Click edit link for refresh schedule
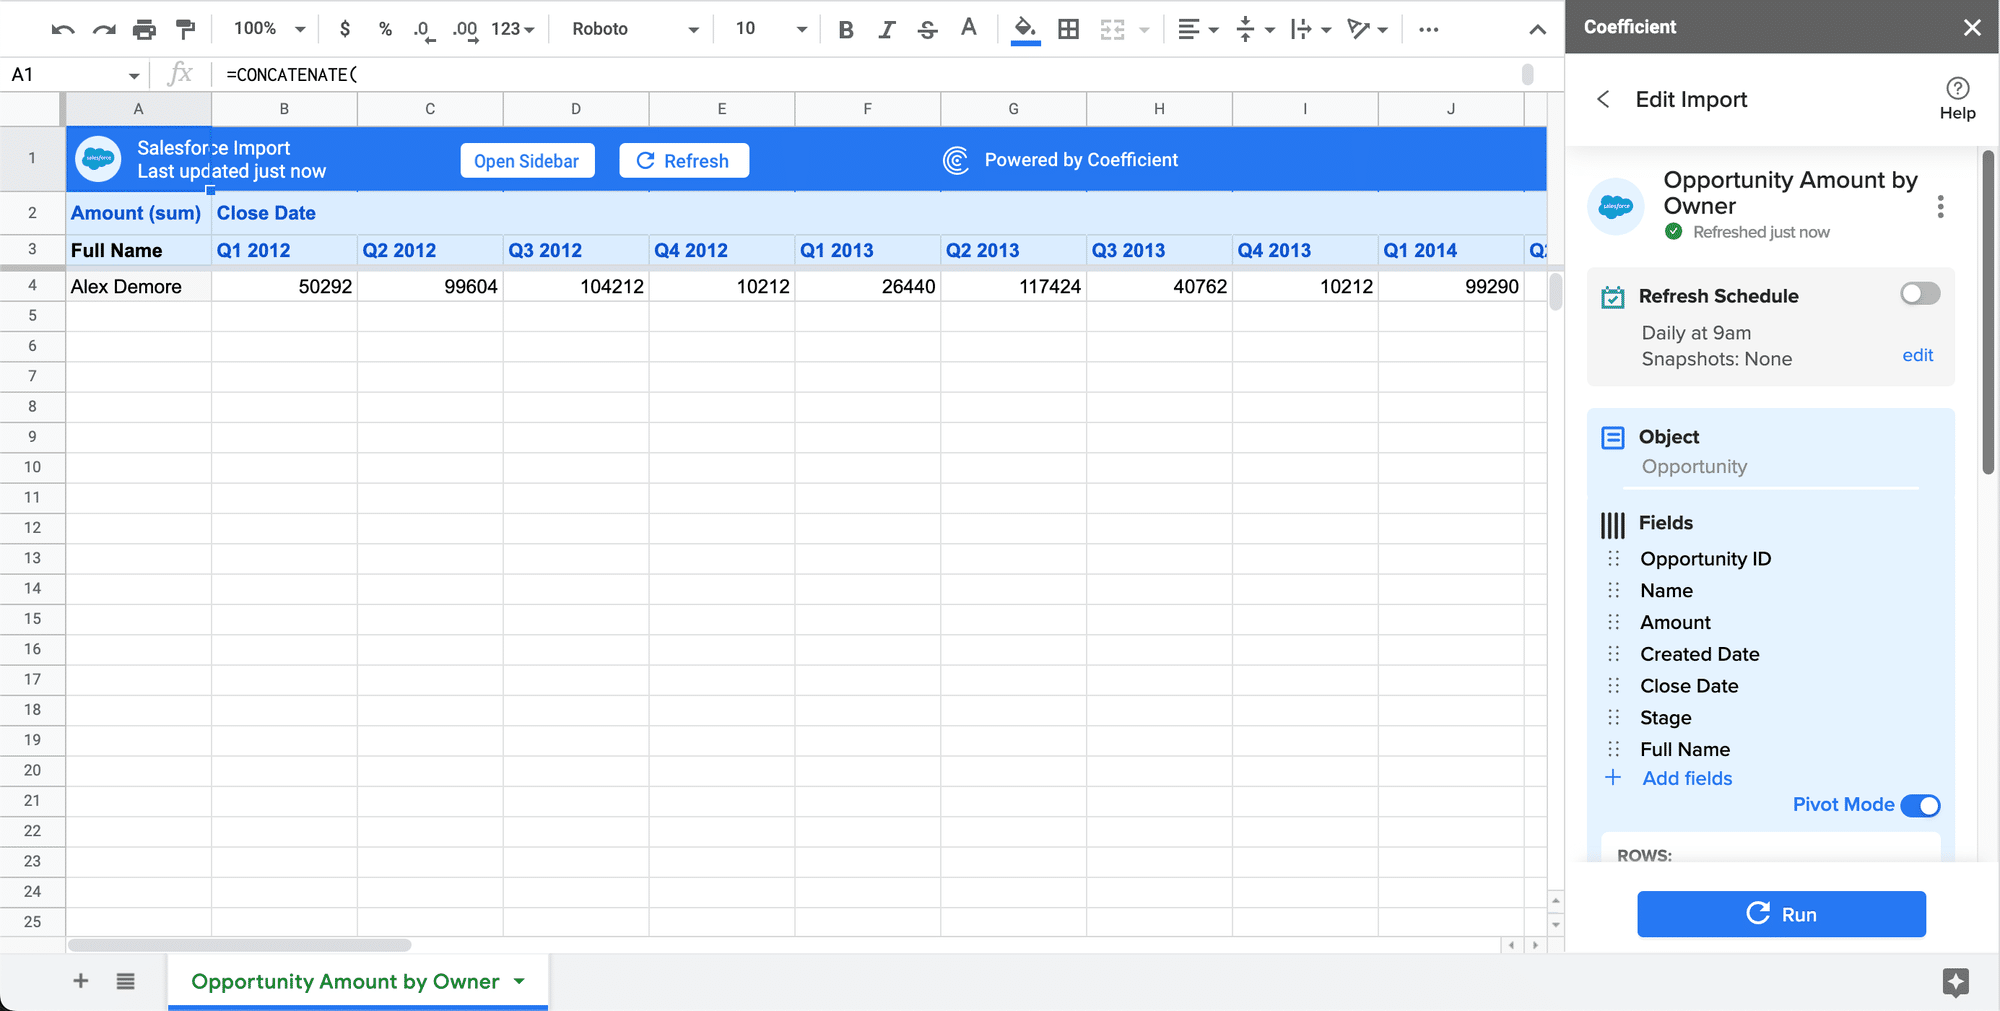 point(1917,355)
